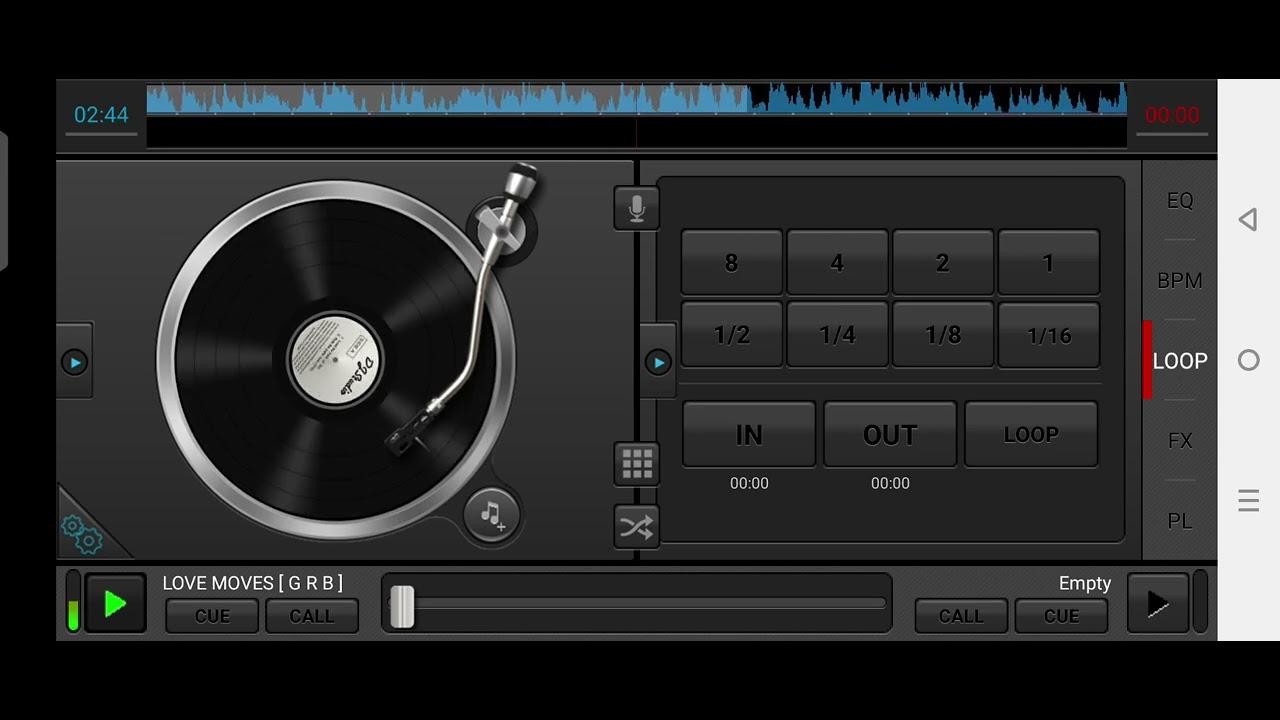Expand the right deck side arrow
Viewport: 1280px width, 720px height.
657,362
